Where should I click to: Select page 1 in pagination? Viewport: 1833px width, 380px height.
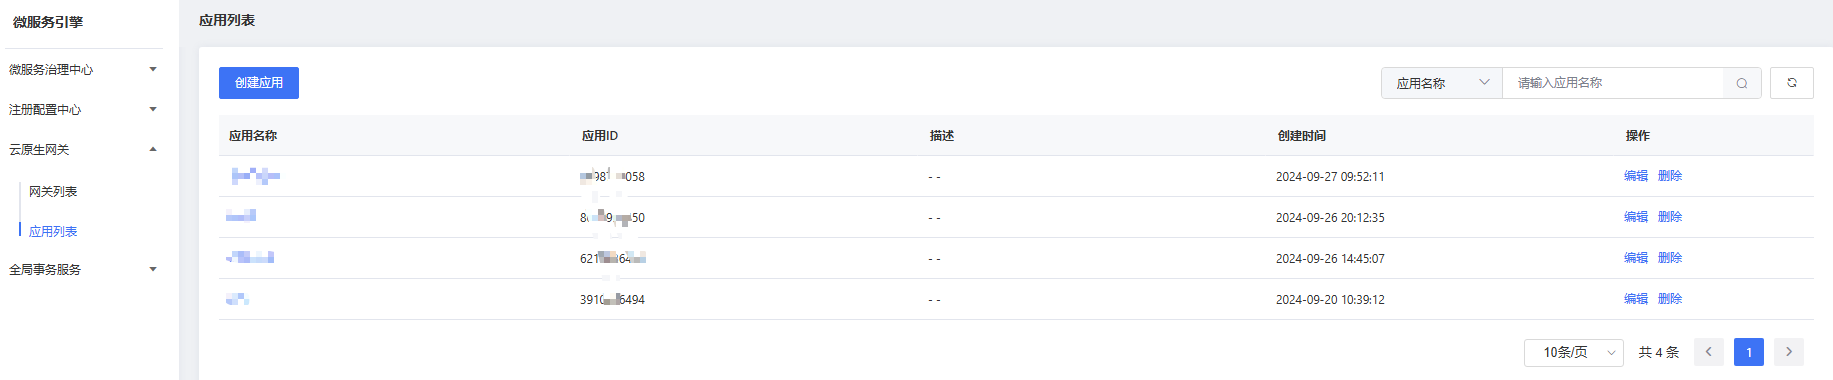pos(1749,352)
